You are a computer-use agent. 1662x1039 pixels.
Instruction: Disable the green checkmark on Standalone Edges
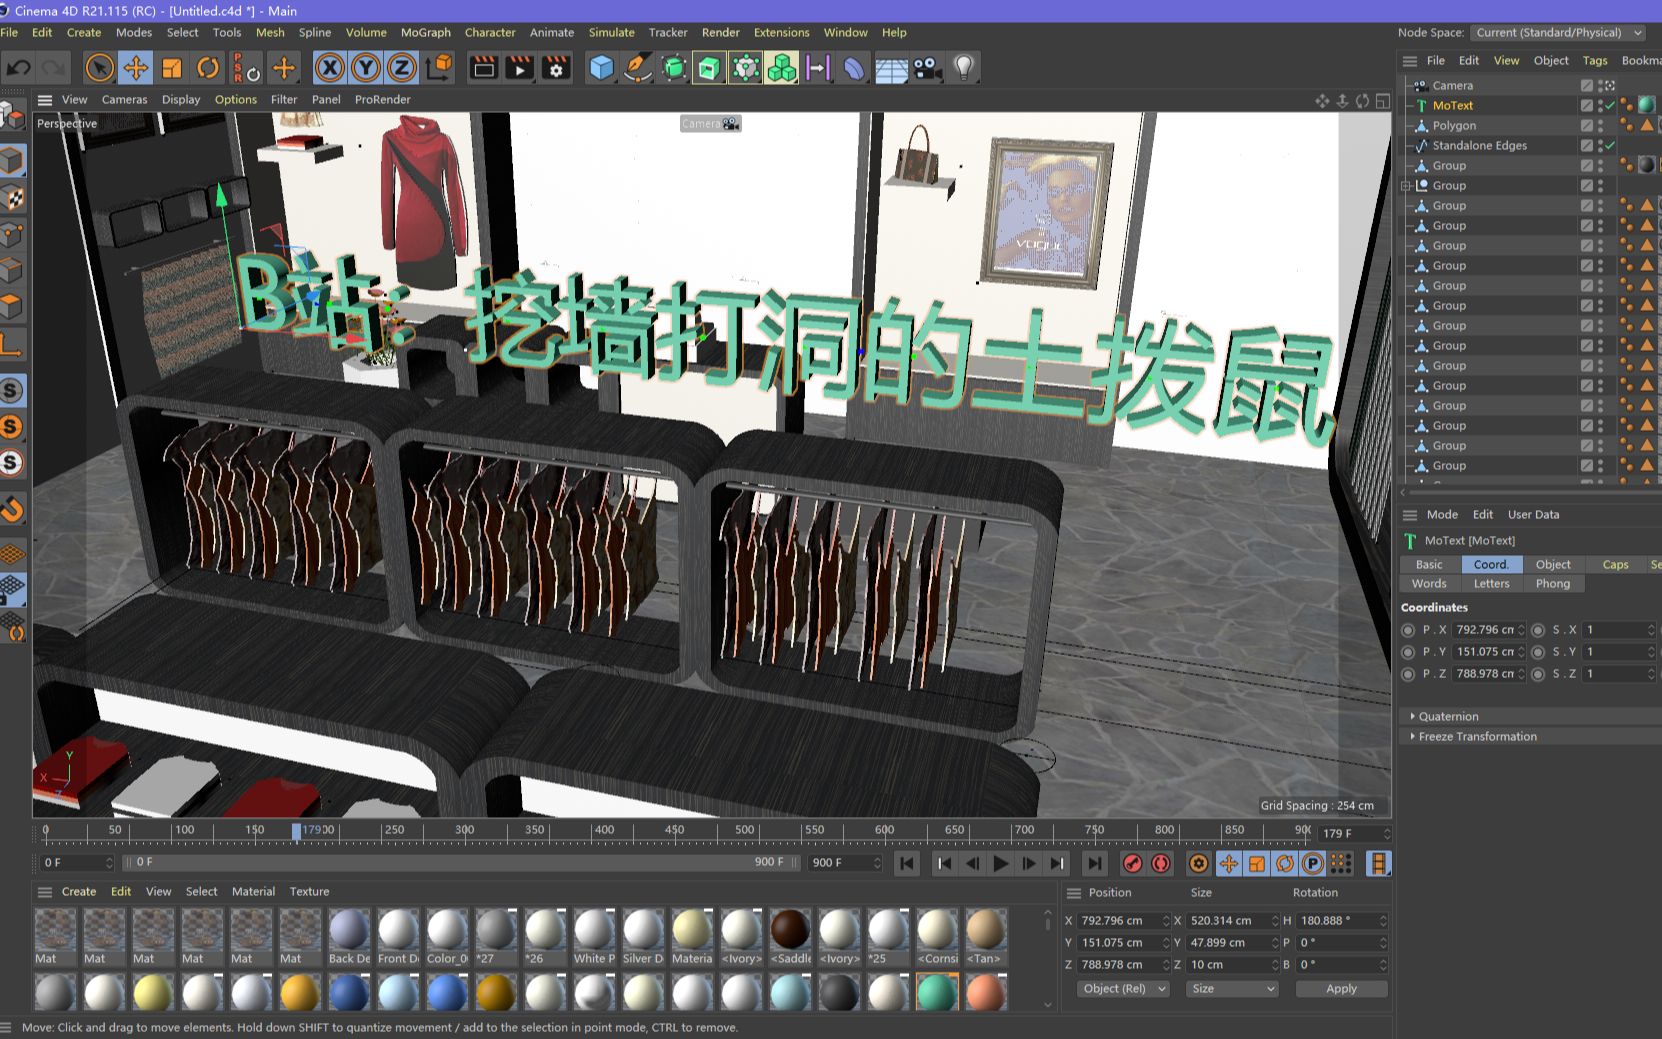point(1609,145)
